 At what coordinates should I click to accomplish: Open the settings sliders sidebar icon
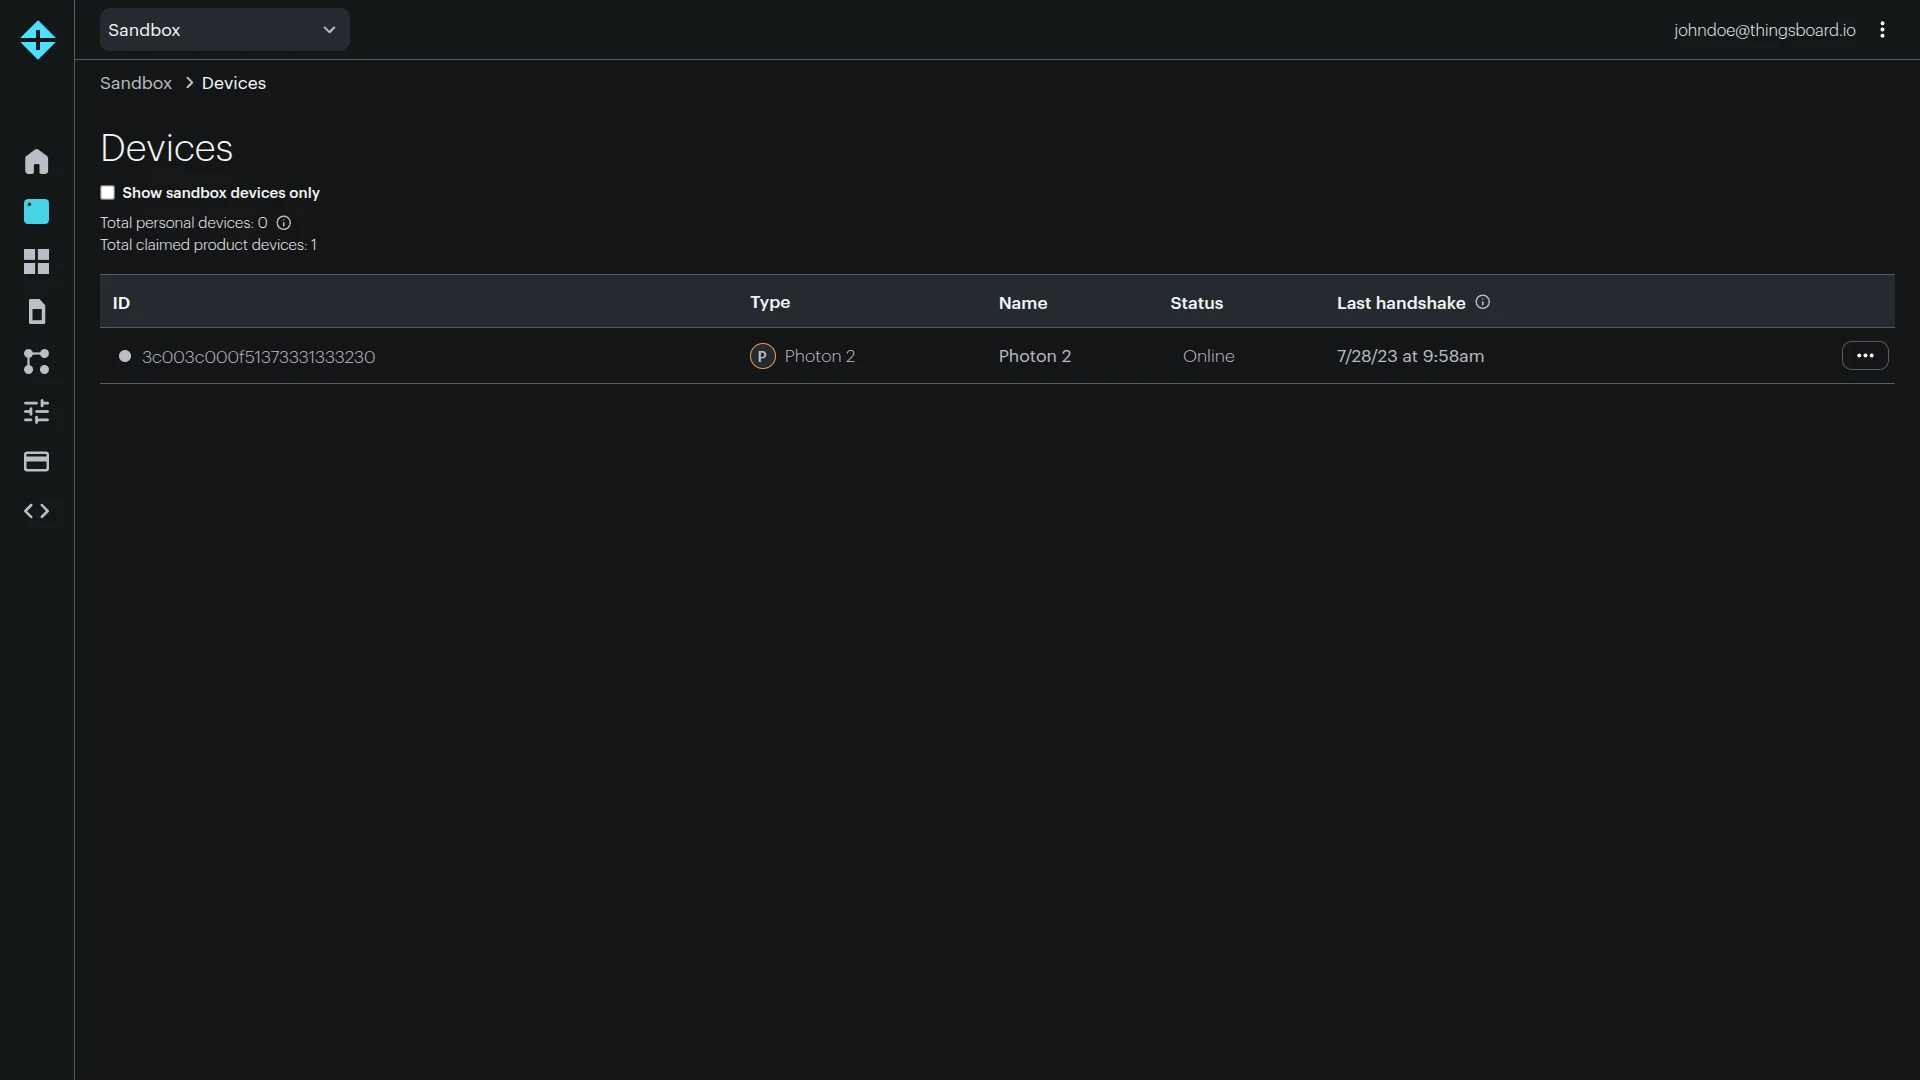pyautogui.click(x=37, y=412)
